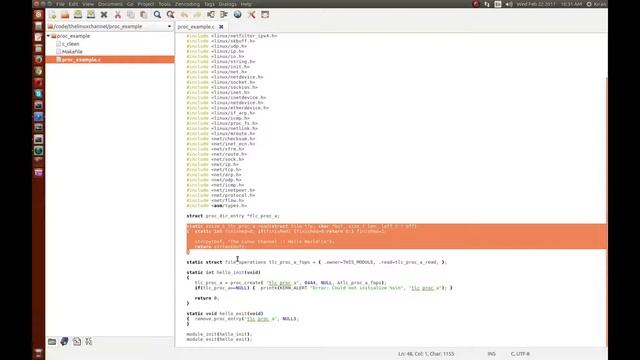Preview in browser using globe icon

pos(238,15)
